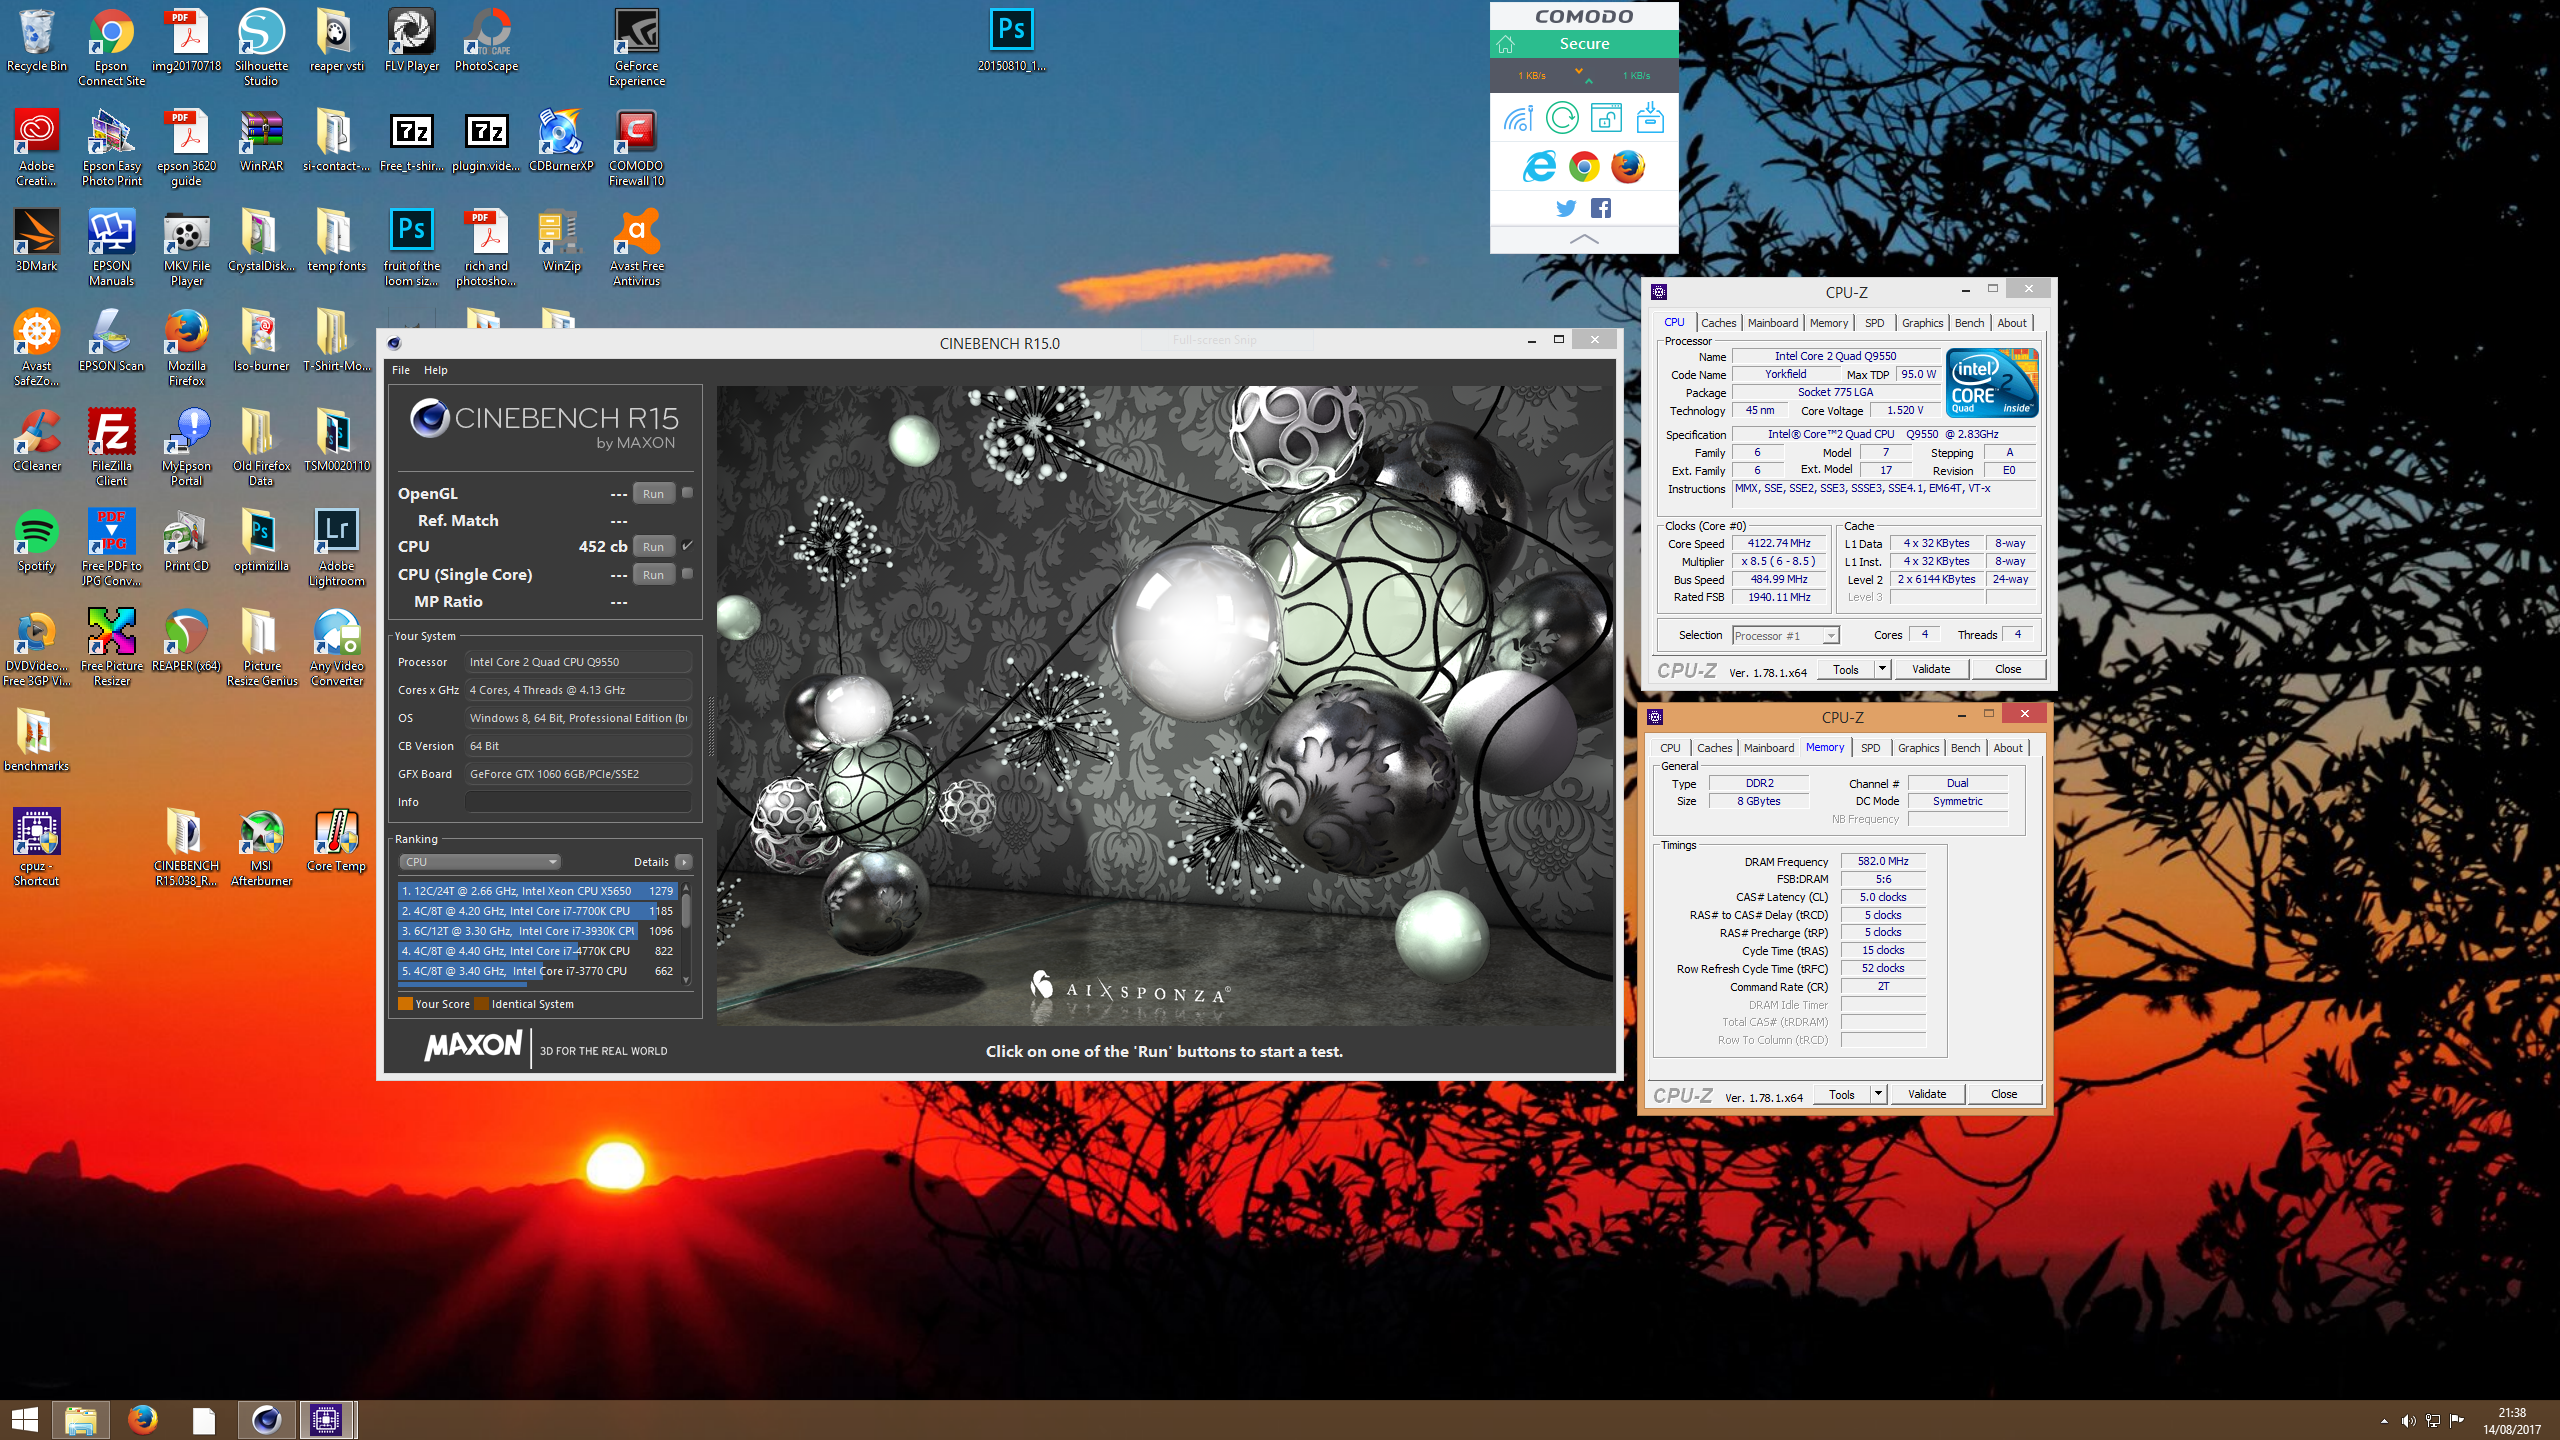This screenshot has width=2560, height=1440.
Task: Open the Spotify desktop icon
Action: point(37,540)
